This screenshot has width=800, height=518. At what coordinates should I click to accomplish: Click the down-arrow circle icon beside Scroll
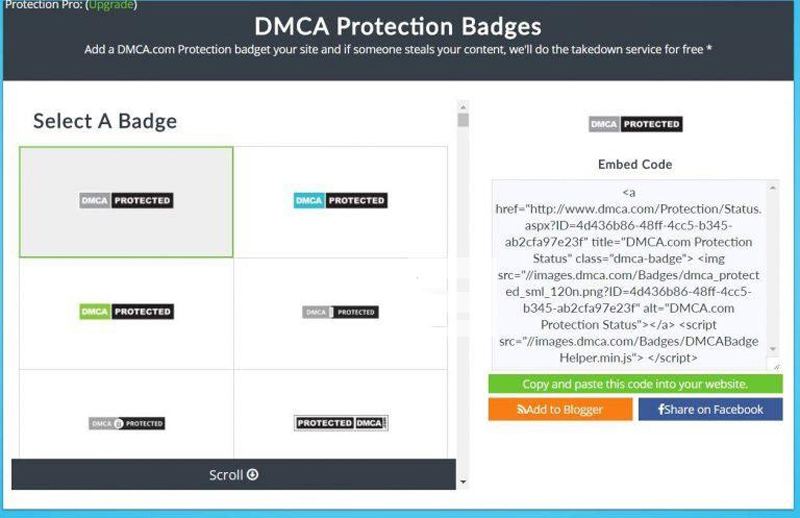click(252, 475)
